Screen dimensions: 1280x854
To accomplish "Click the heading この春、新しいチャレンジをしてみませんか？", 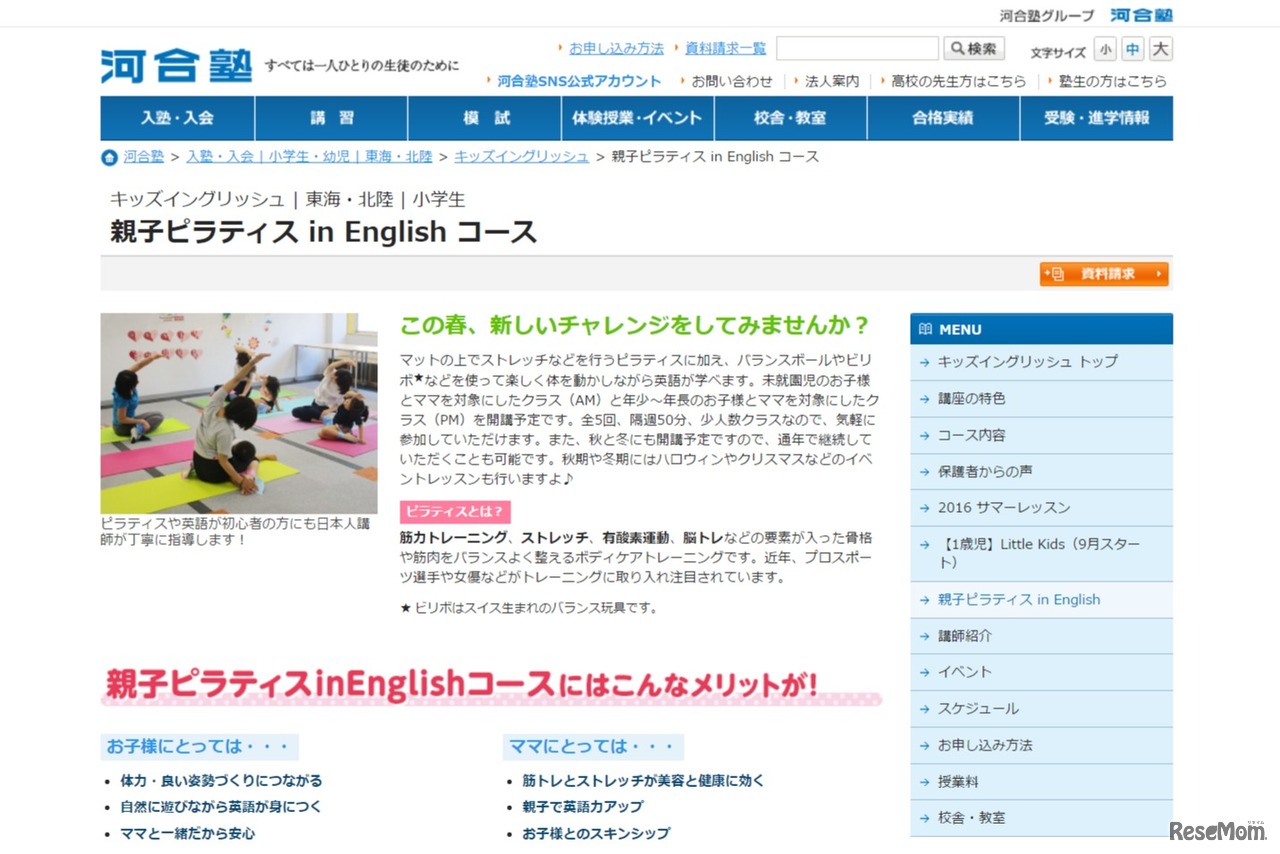I will 635,325.
